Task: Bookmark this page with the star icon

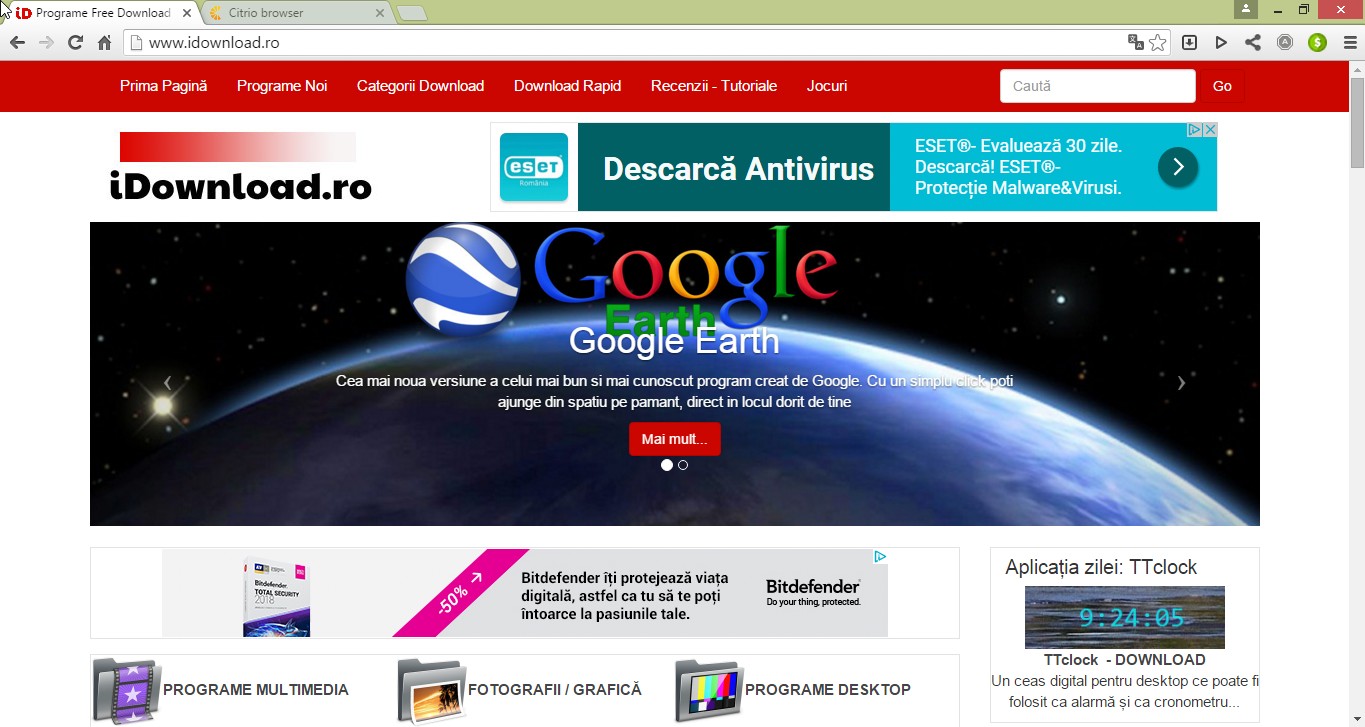Action: tap(1157, 42)
